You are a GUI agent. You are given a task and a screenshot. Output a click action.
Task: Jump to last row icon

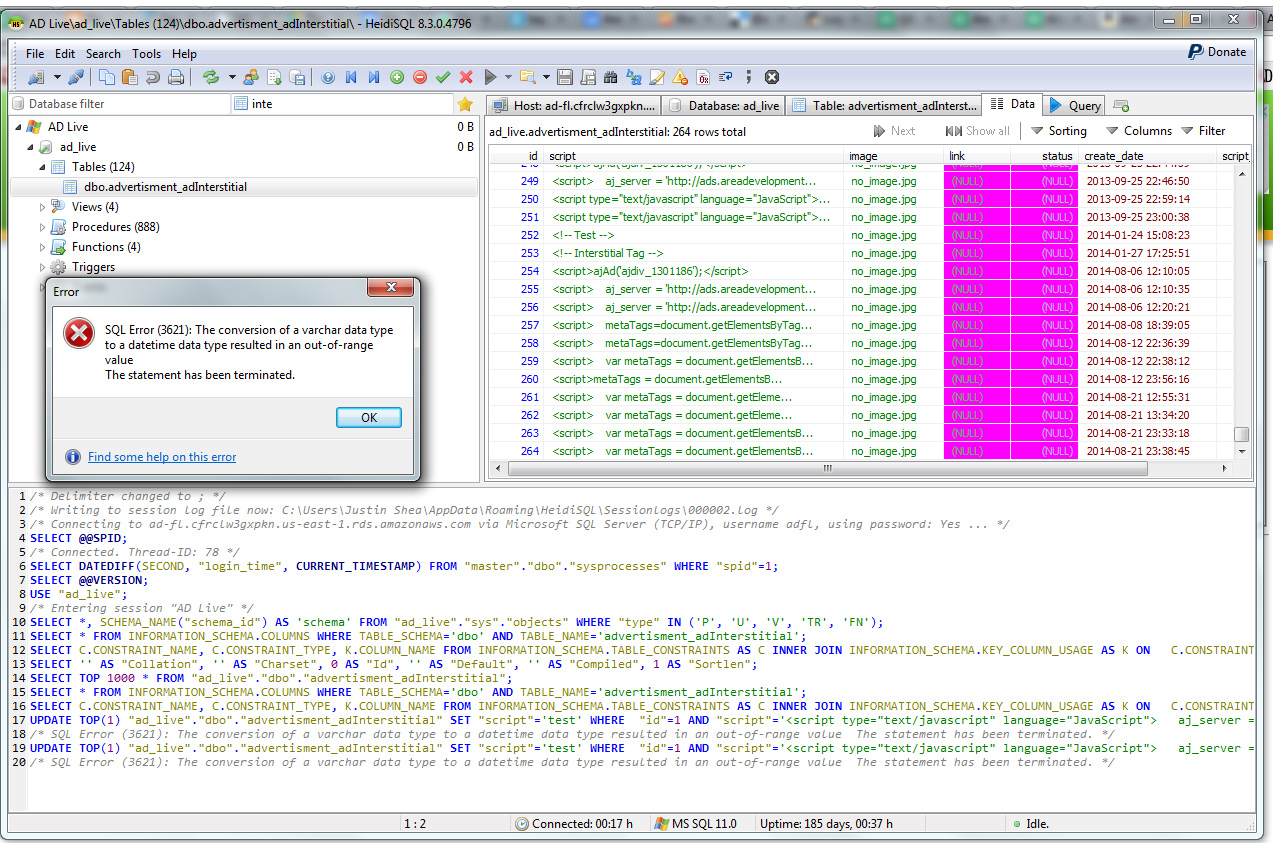click(374, 77)
